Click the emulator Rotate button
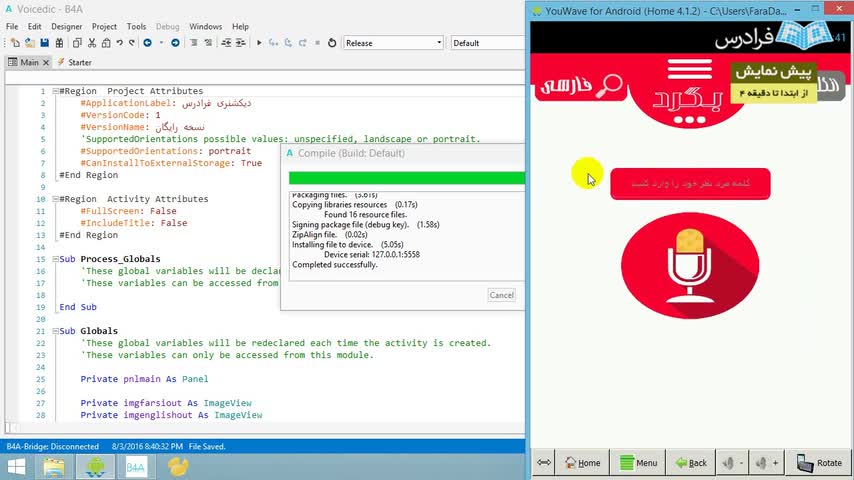This screenshot has height=480, width=854. click(819, 463)
